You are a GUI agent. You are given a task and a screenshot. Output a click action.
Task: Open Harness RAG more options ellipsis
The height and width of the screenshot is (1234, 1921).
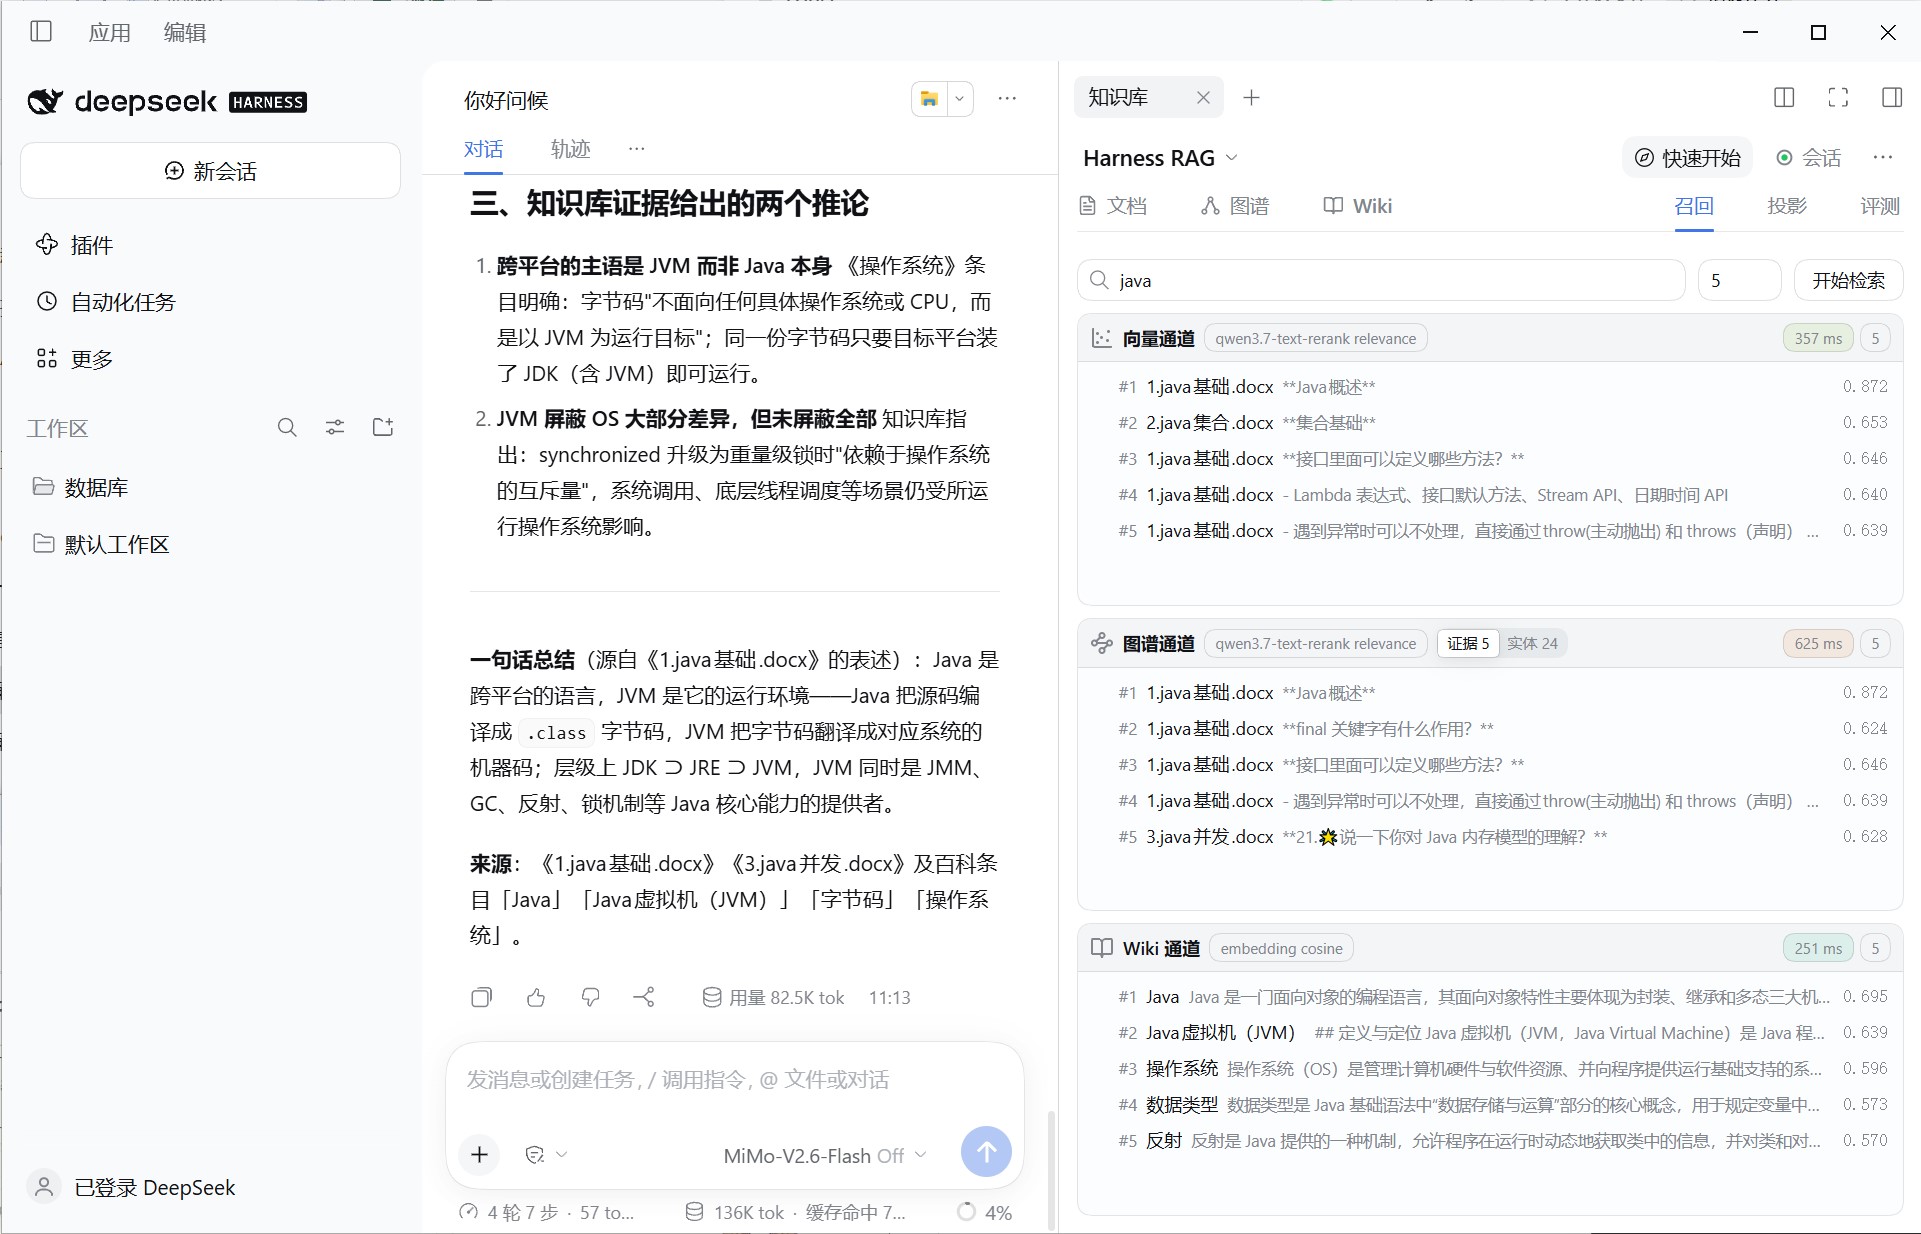1883,157
